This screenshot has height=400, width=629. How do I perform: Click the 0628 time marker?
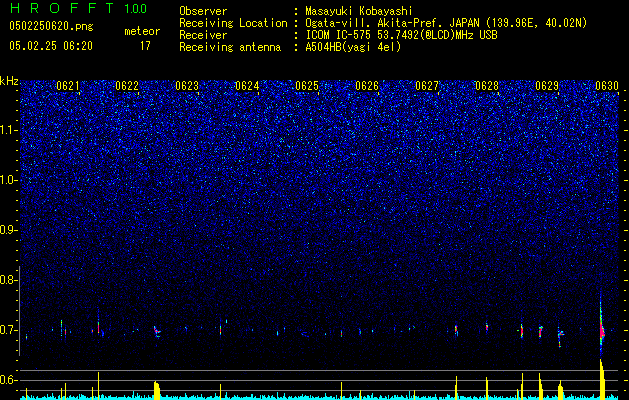[x=487, y=86]
